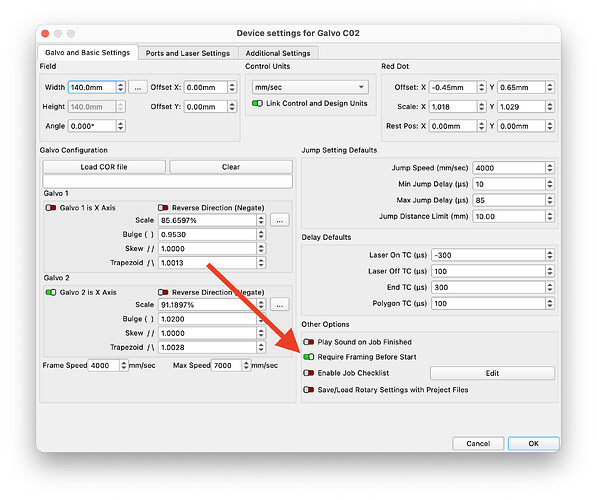597x500 pixels.
Task: Adjust the Max Speed stepper
Action: pos(246,365)
